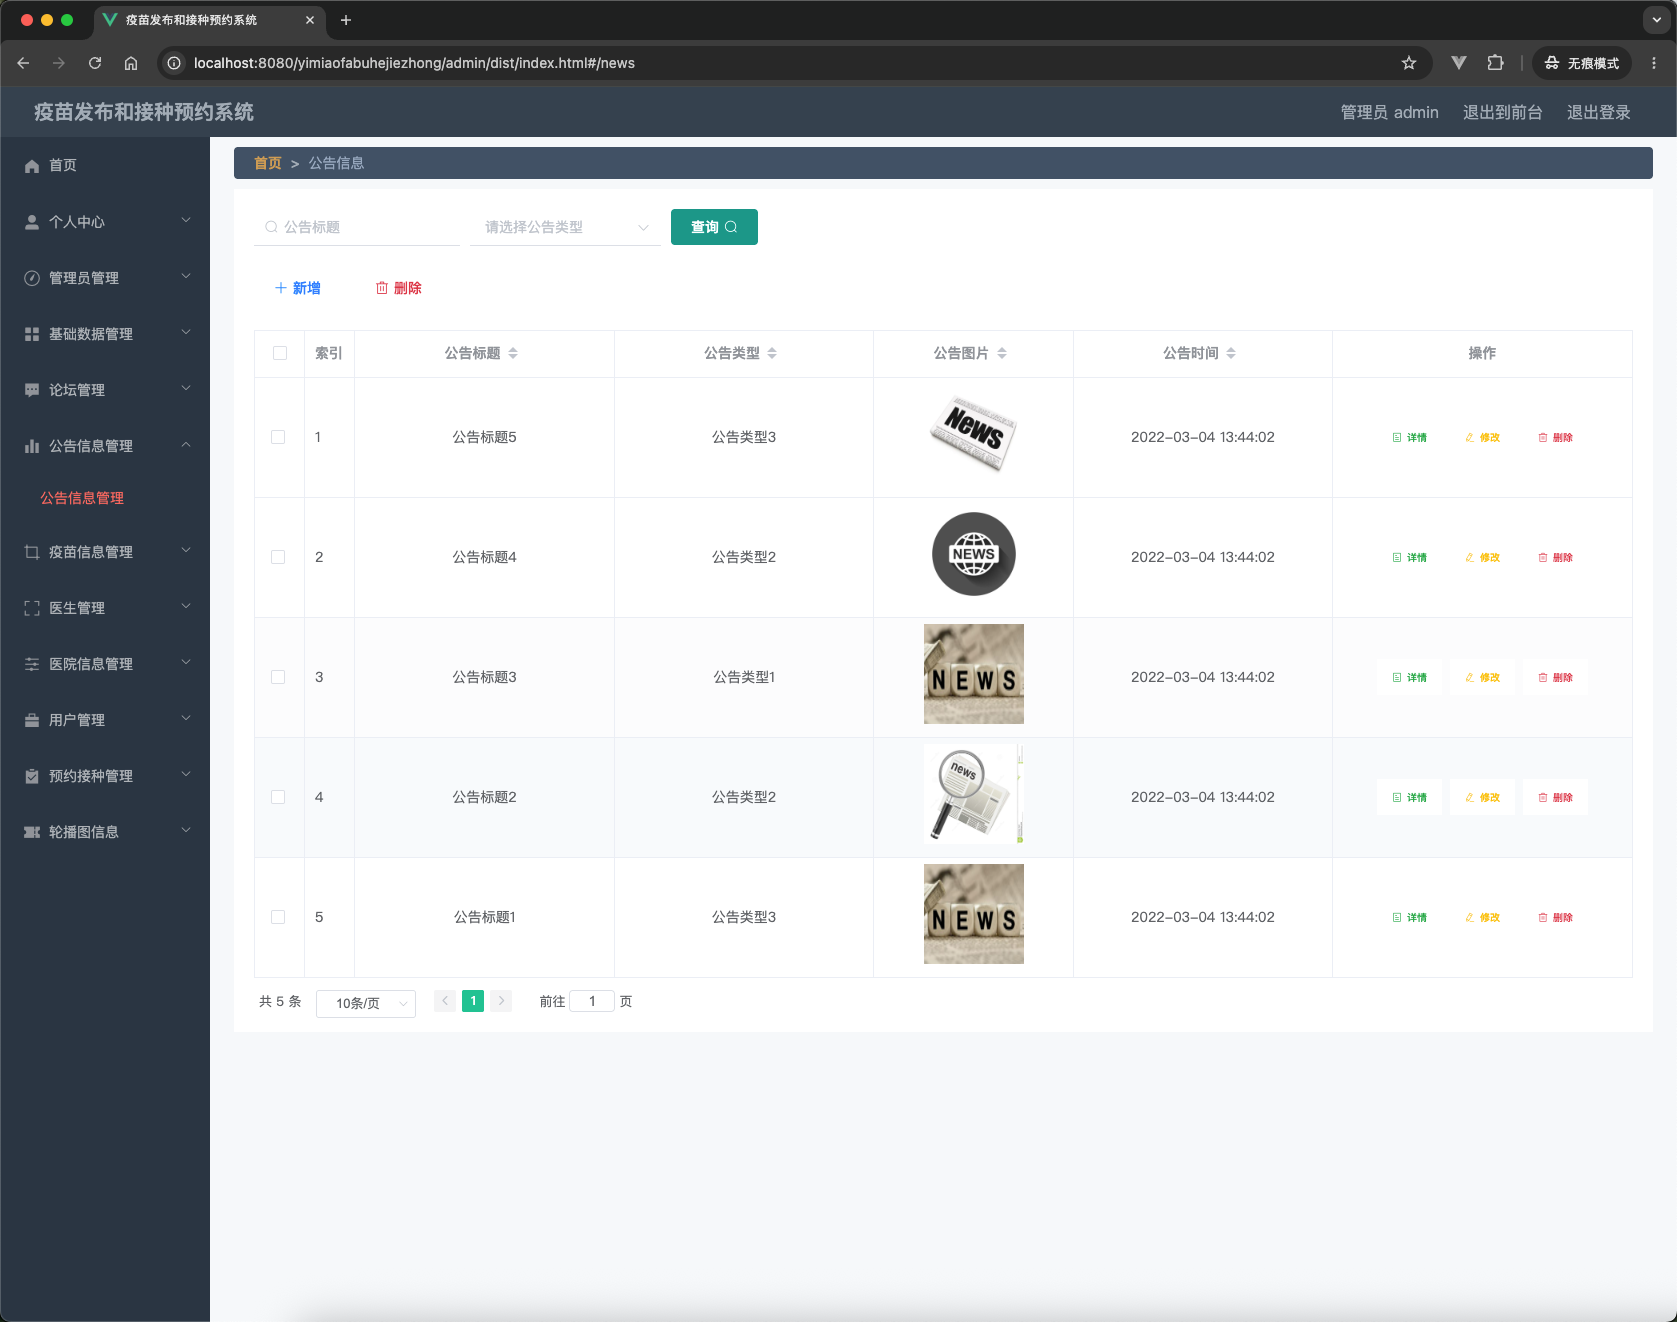This screenshot has width=1677, height=1322.
Task: Click the magnifier news thumbnail in row 4
Action: tap(974, 794)
